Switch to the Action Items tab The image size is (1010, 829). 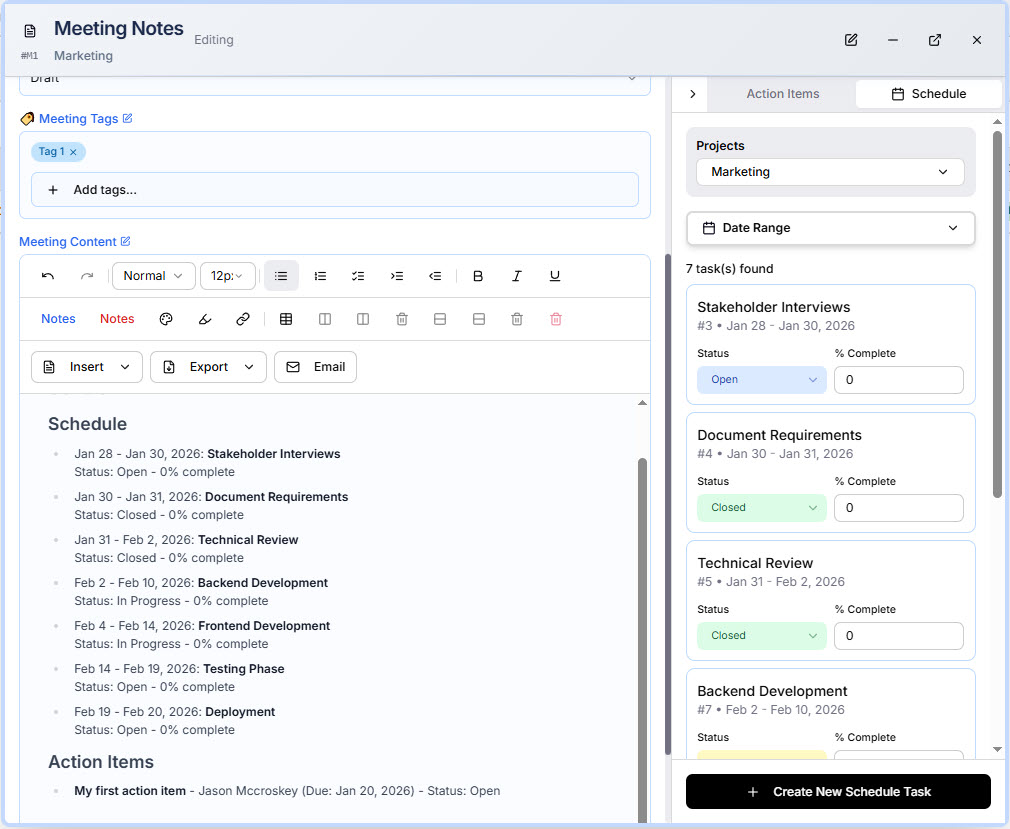point(781,93)
